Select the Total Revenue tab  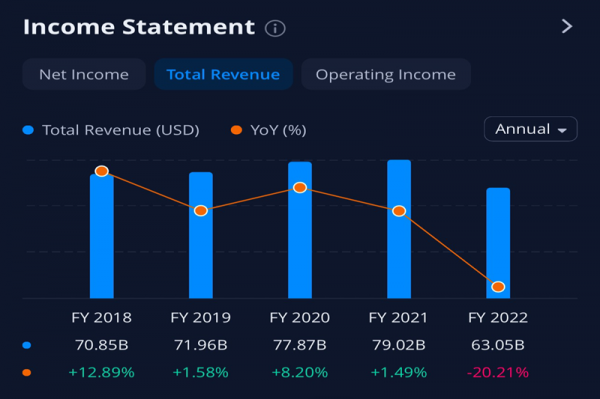tap(223, 74)
